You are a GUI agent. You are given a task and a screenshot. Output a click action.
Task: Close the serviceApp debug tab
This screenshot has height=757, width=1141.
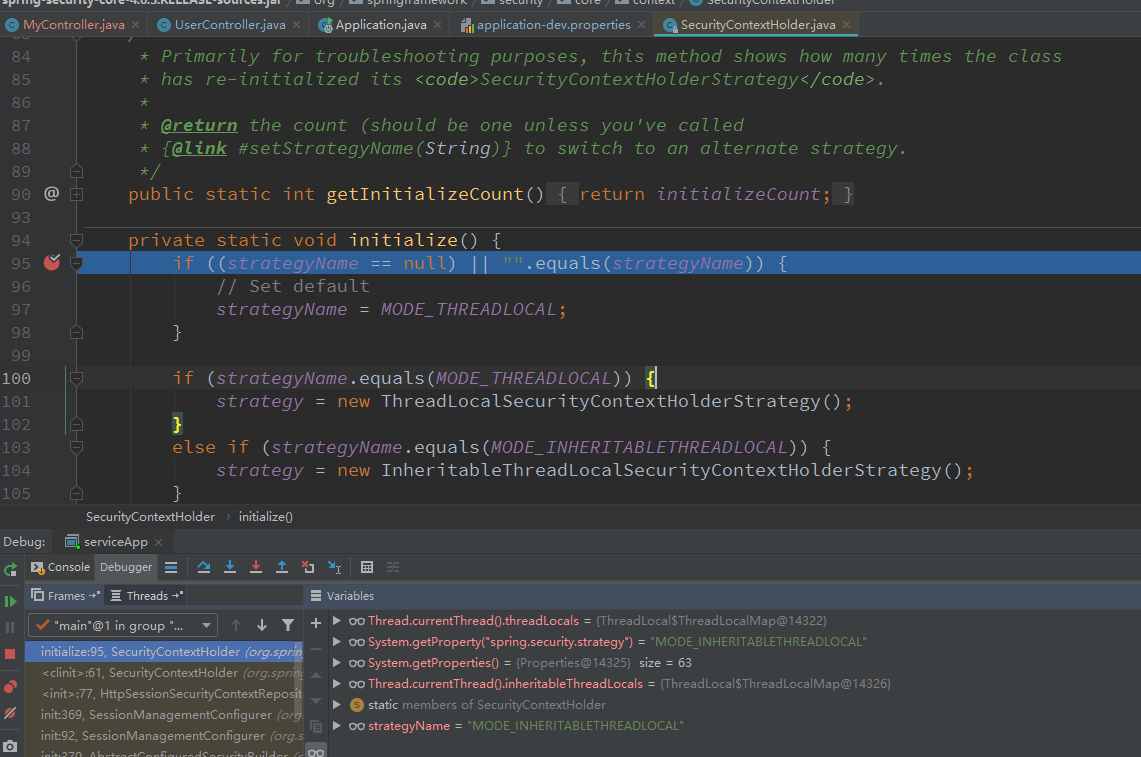tap(159, 542)
